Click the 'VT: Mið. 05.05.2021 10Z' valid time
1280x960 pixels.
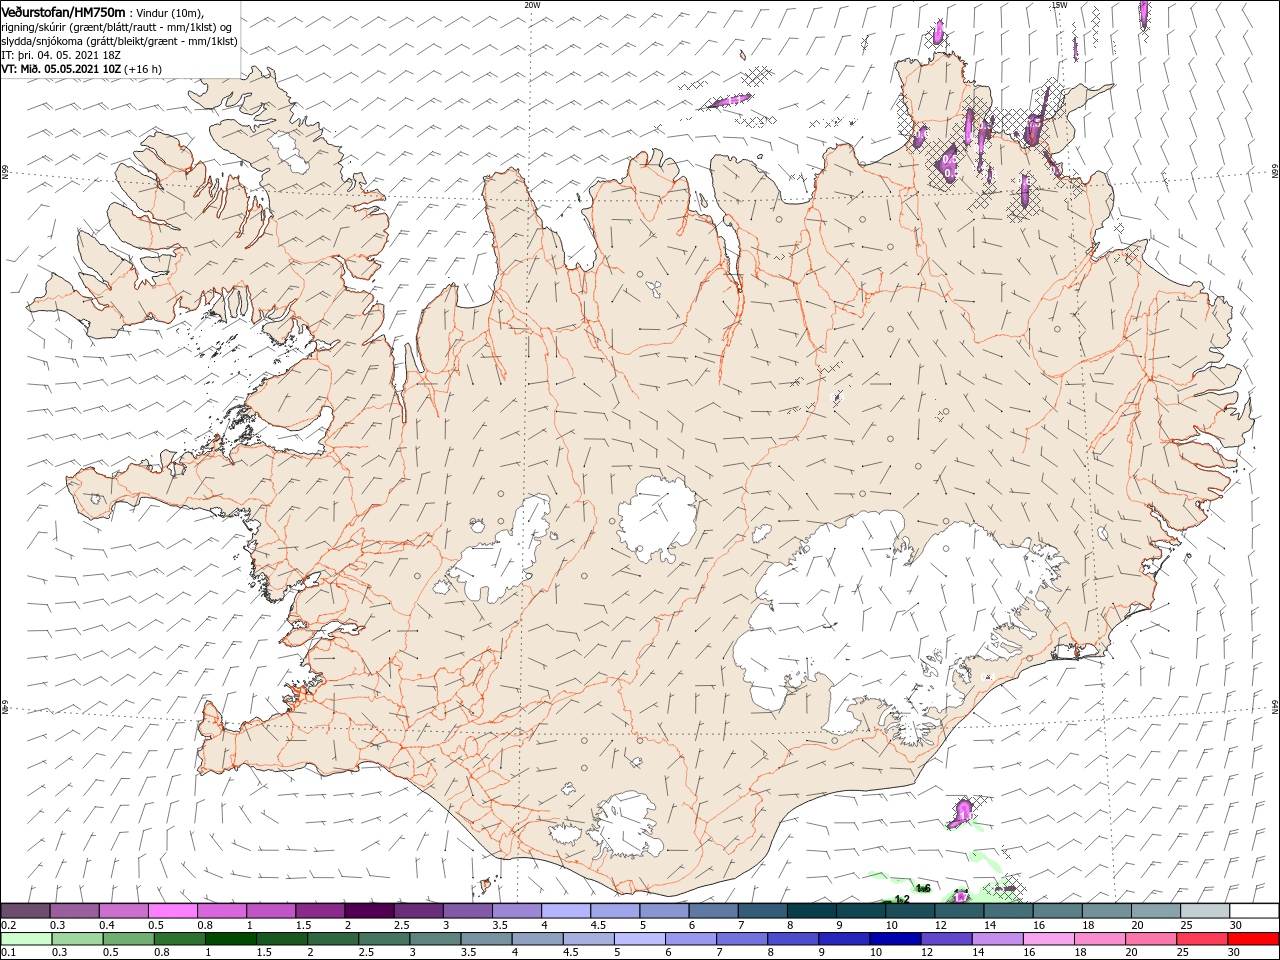coord(62,69)
